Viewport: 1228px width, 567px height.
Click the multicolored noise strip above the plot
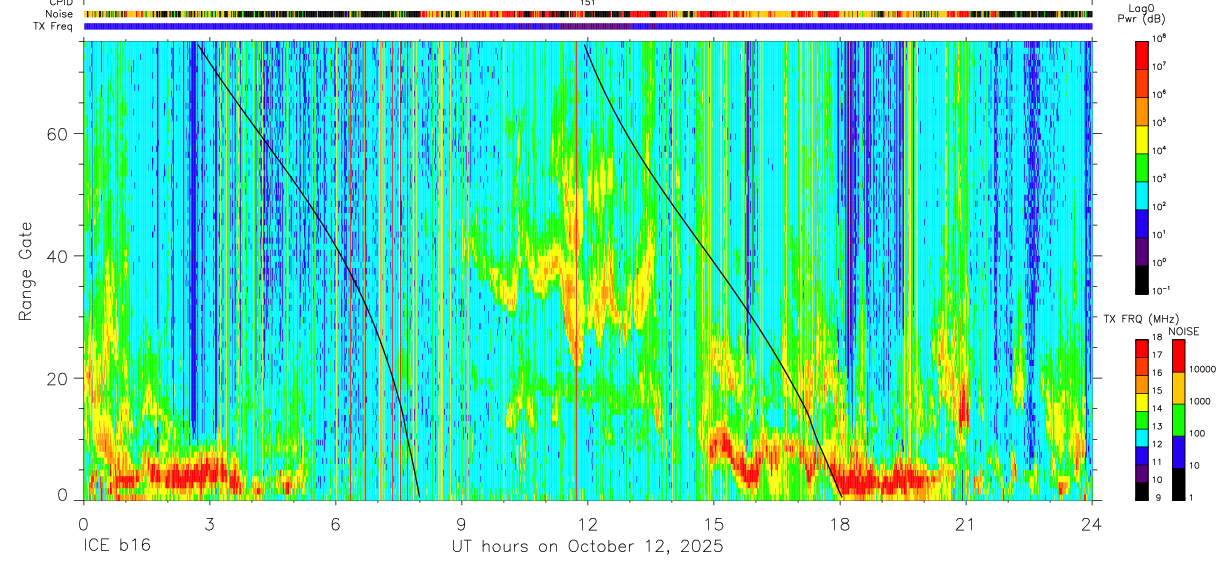point(588,14)
